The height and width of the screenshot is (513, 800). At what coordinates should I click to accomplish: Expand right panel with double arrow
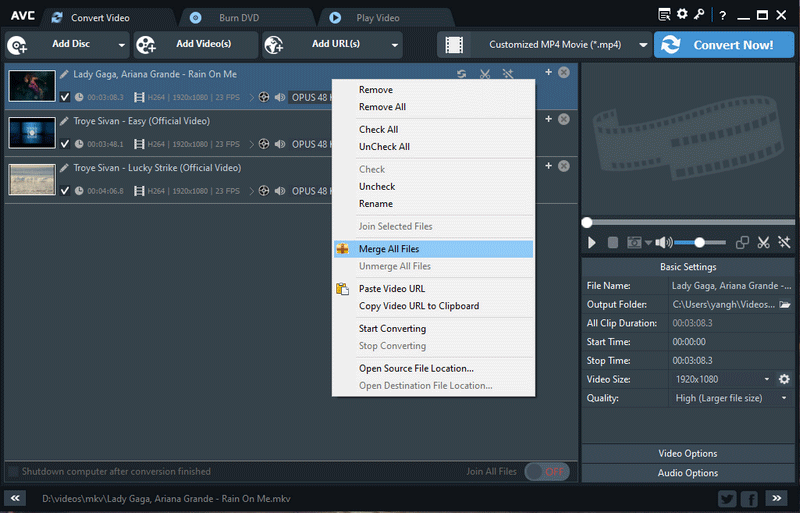point(777,498)
